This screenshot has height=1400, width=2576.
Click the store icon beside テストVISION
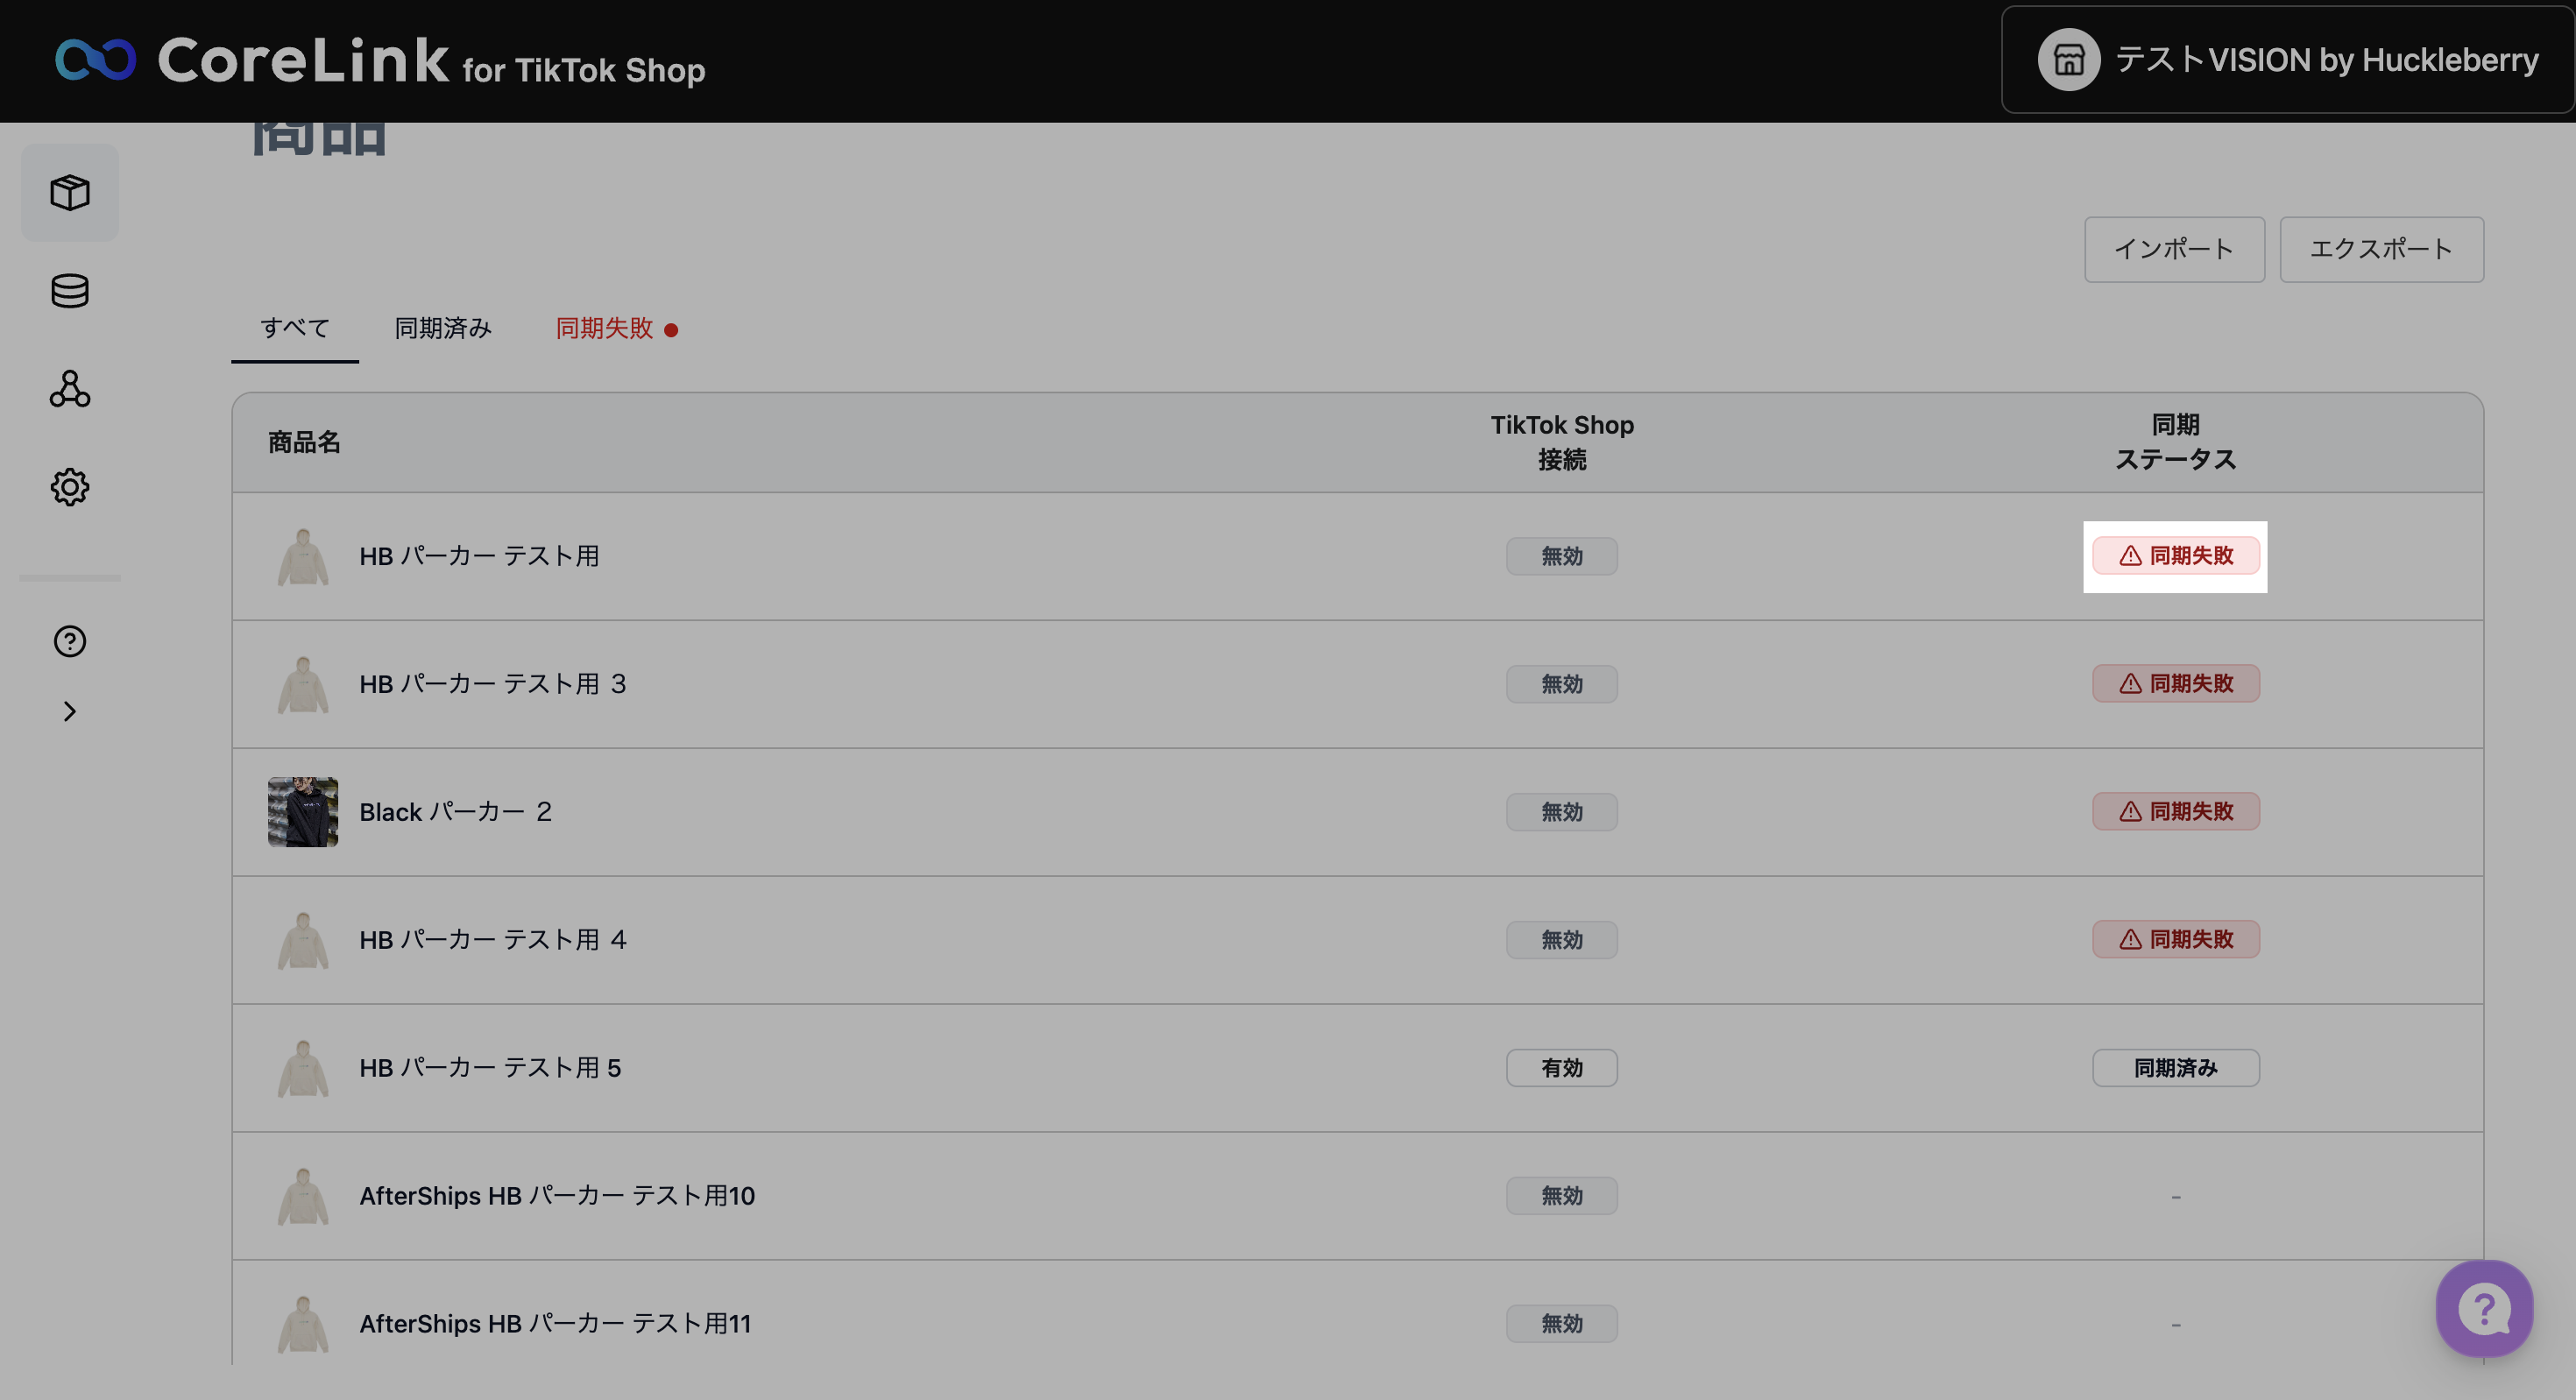point(2068,60)
